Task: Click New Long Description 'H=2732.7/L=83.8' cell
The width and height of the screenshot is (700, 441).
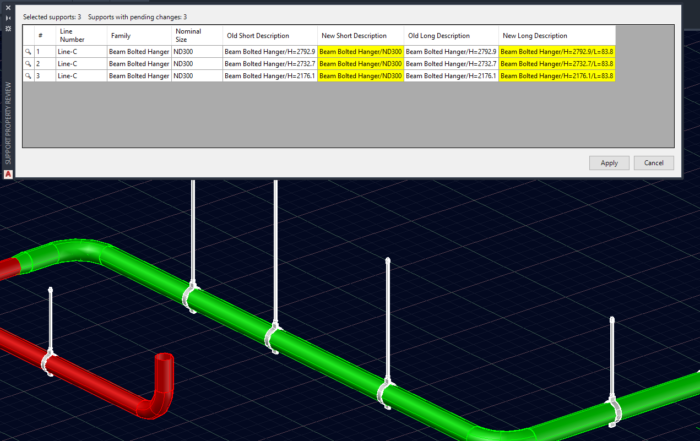Action: pos(557,64)
